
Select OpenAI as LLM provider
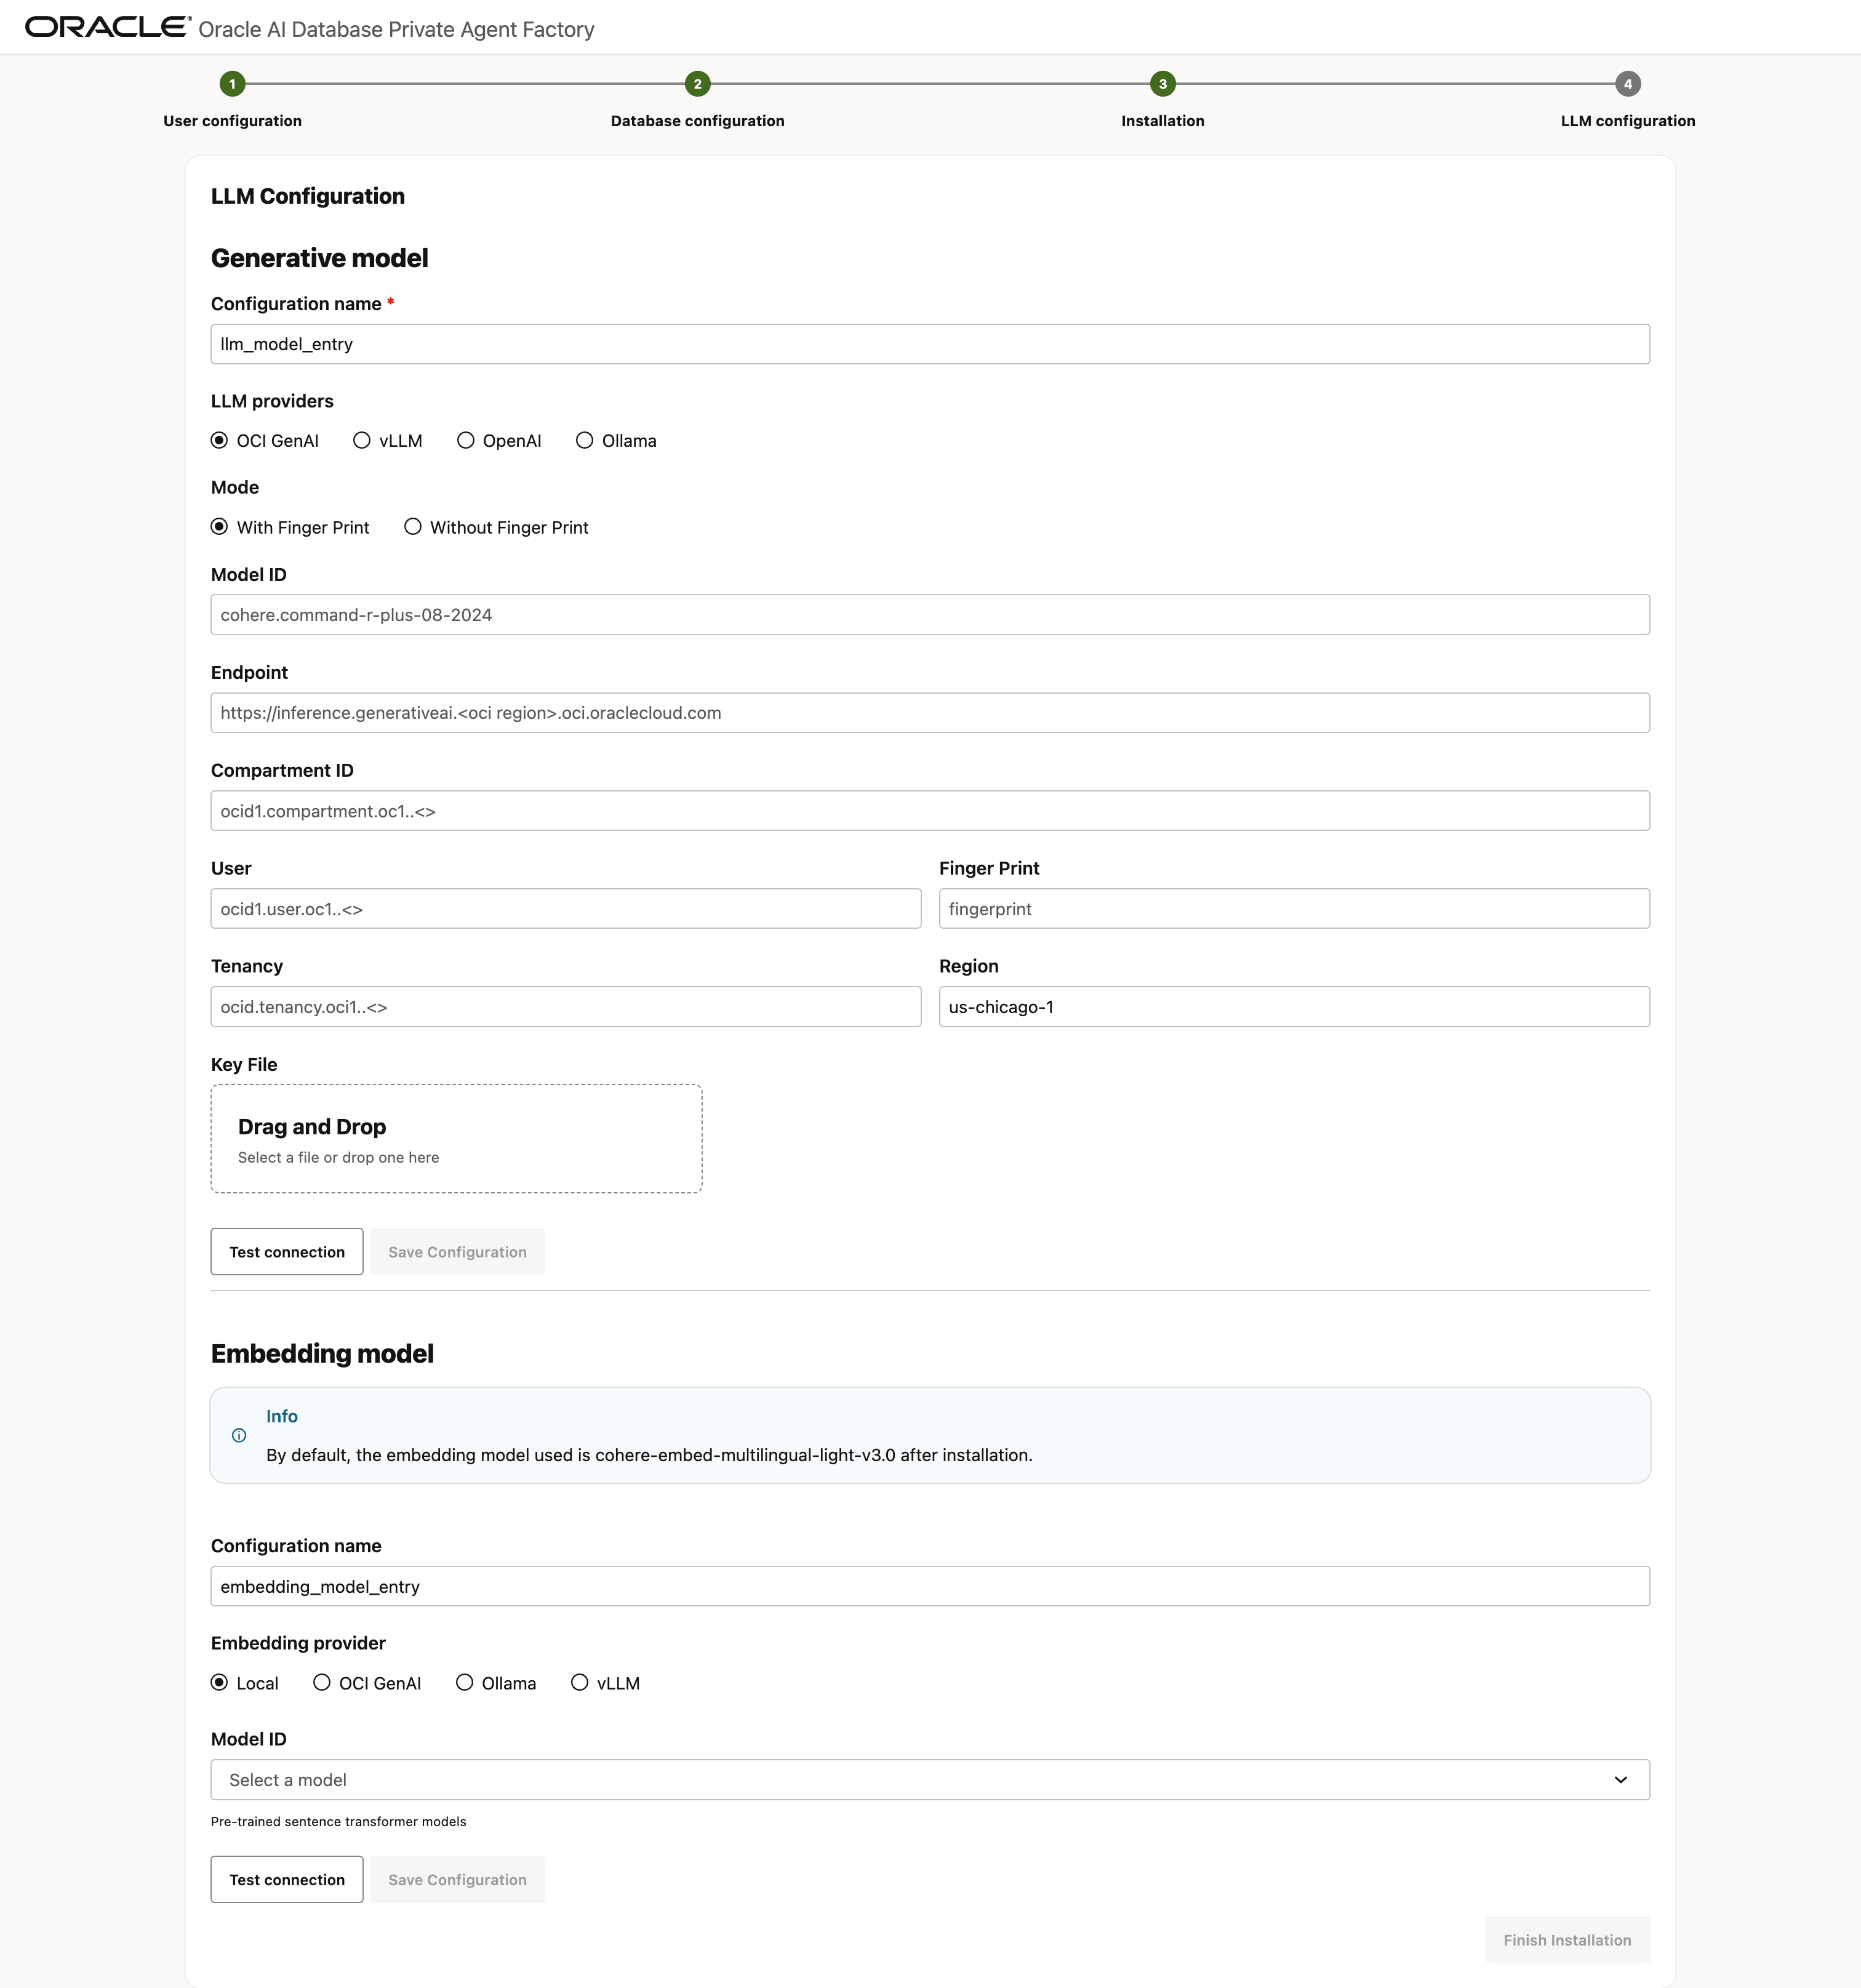point(466,441)
